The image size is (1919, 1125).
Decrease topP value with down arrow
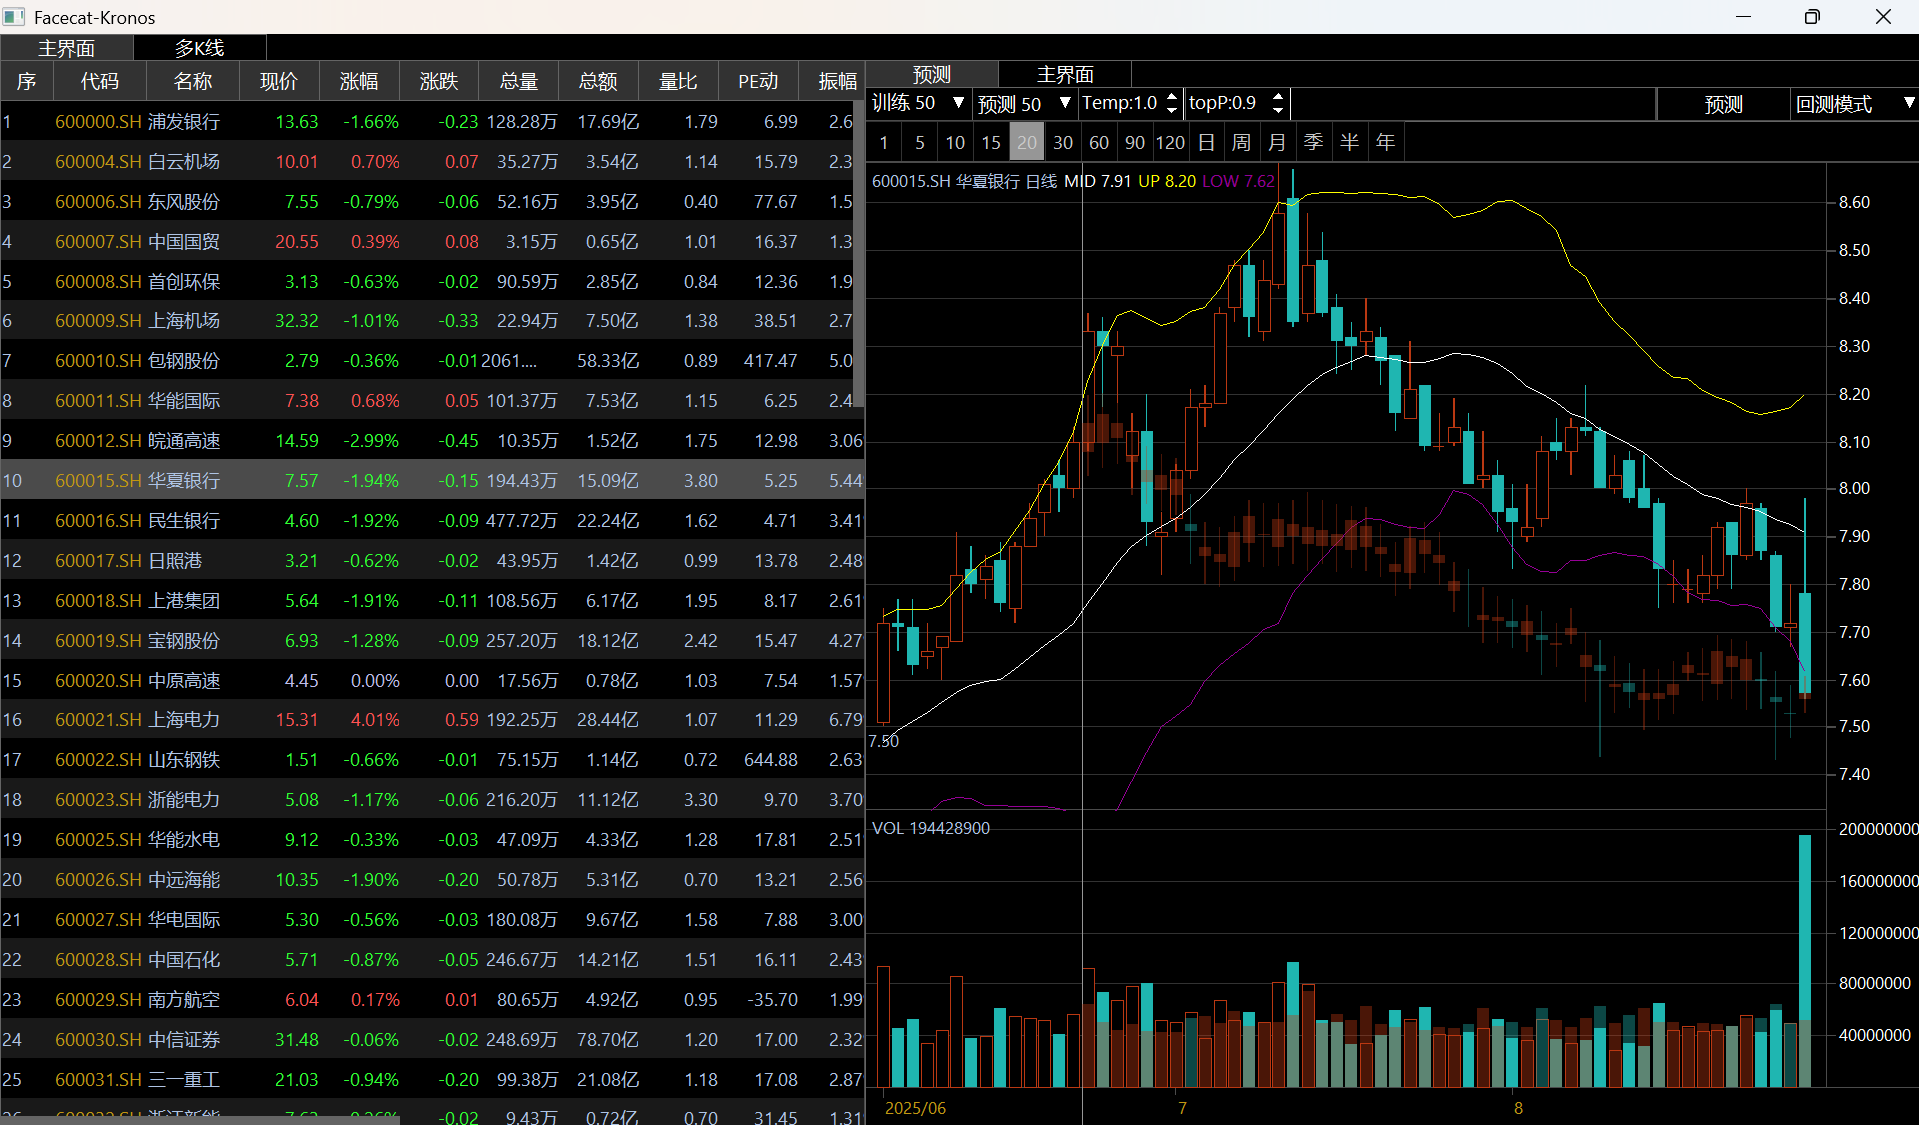pyautogui.click(x=1277, y=109)
